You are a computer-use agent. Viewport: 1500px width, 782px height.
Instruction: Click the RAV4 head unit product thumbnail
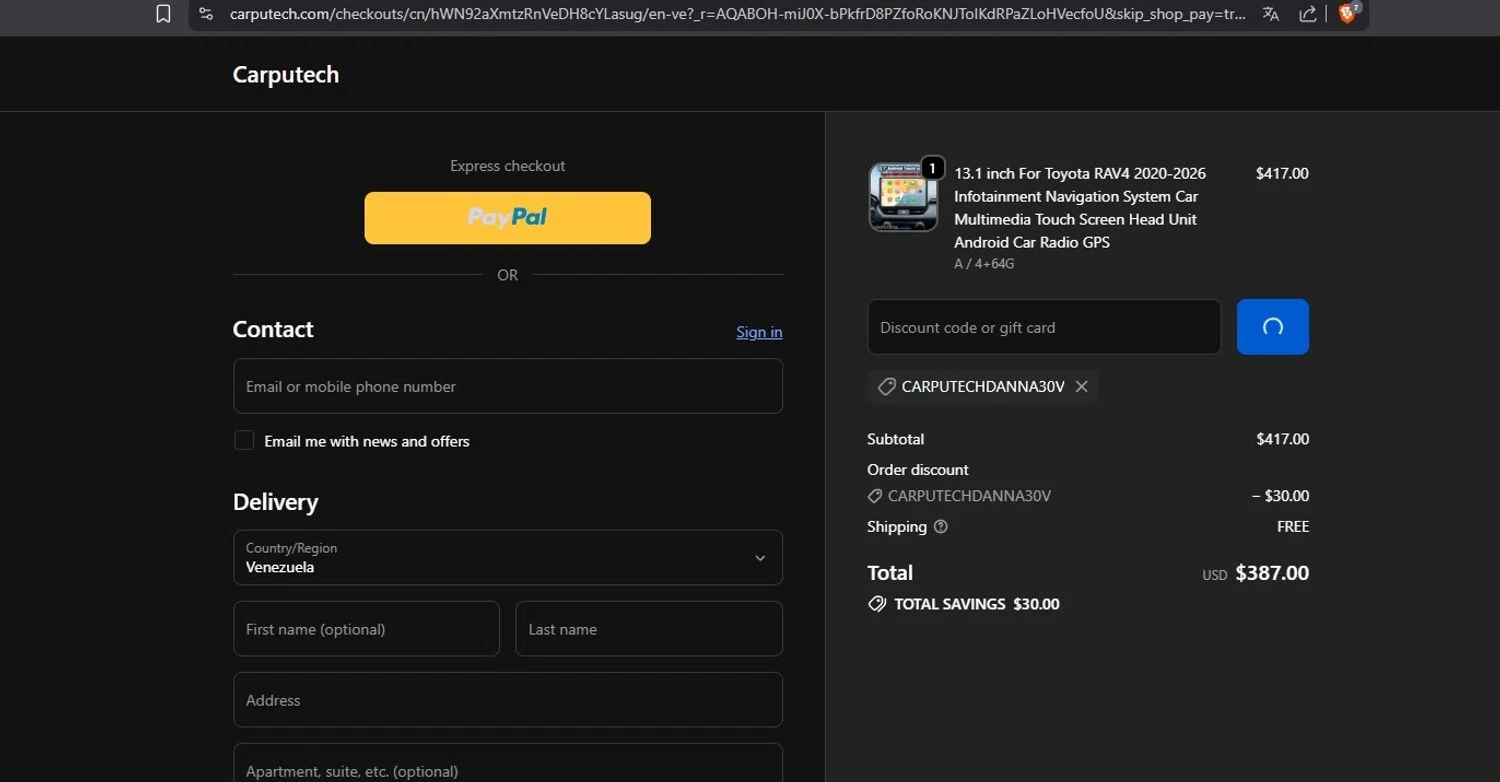[x=903, y=197]
